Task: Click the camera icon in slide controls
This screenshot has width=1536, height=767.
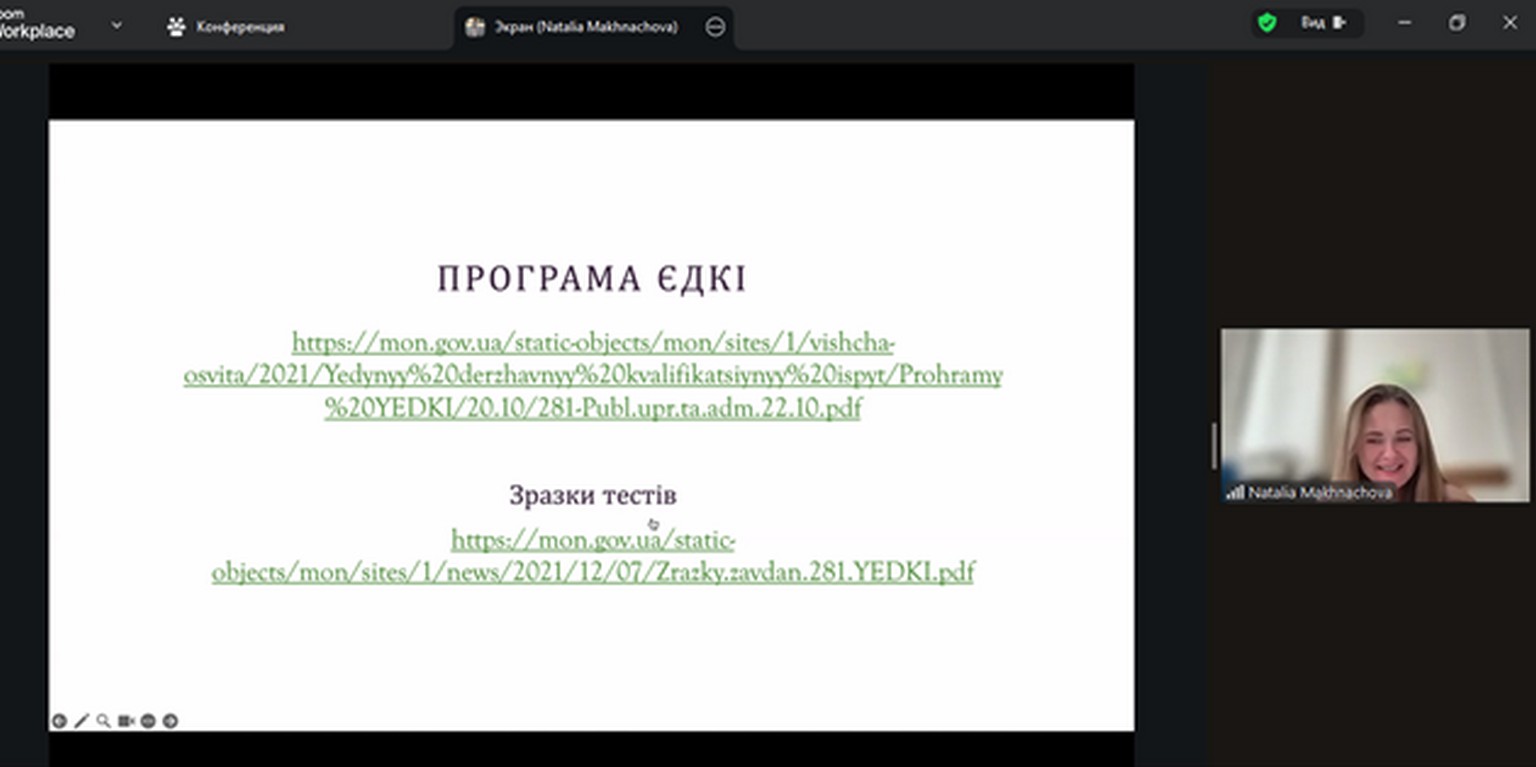Action: [x=126, y=721]
